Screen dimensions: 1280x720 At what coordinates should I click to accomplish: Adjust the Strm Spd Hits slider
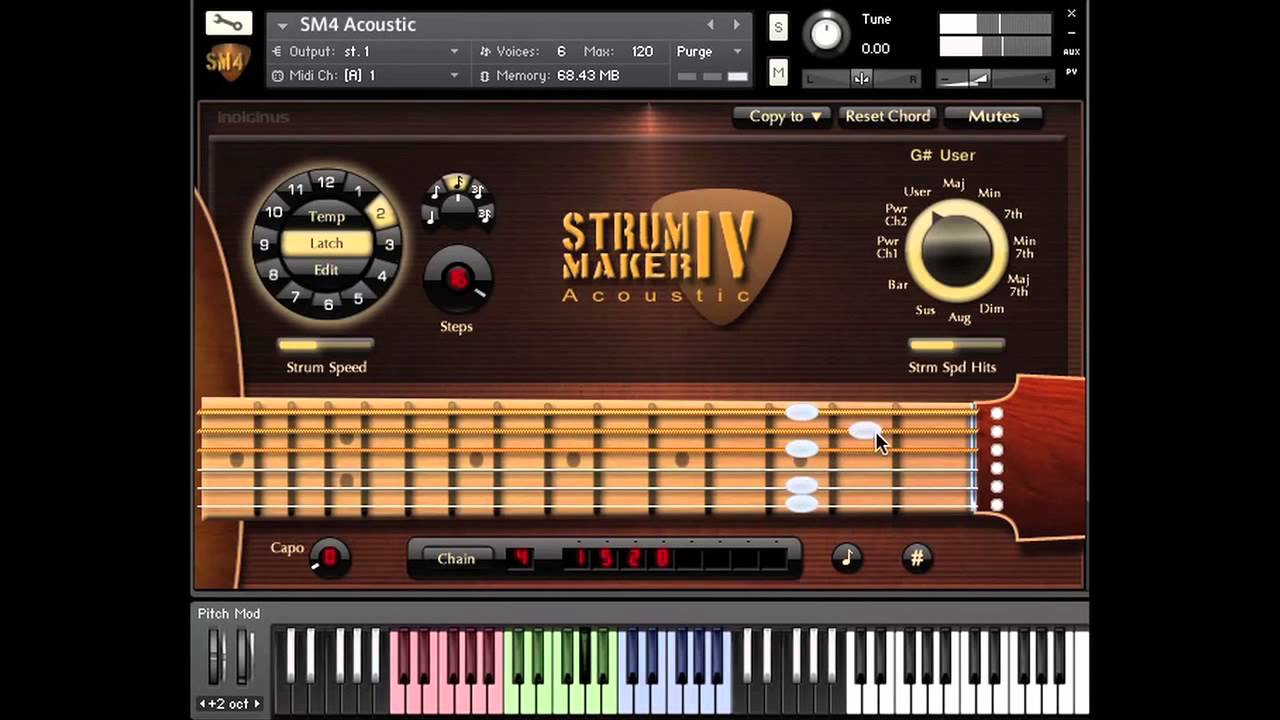click(x=956, y=345)
